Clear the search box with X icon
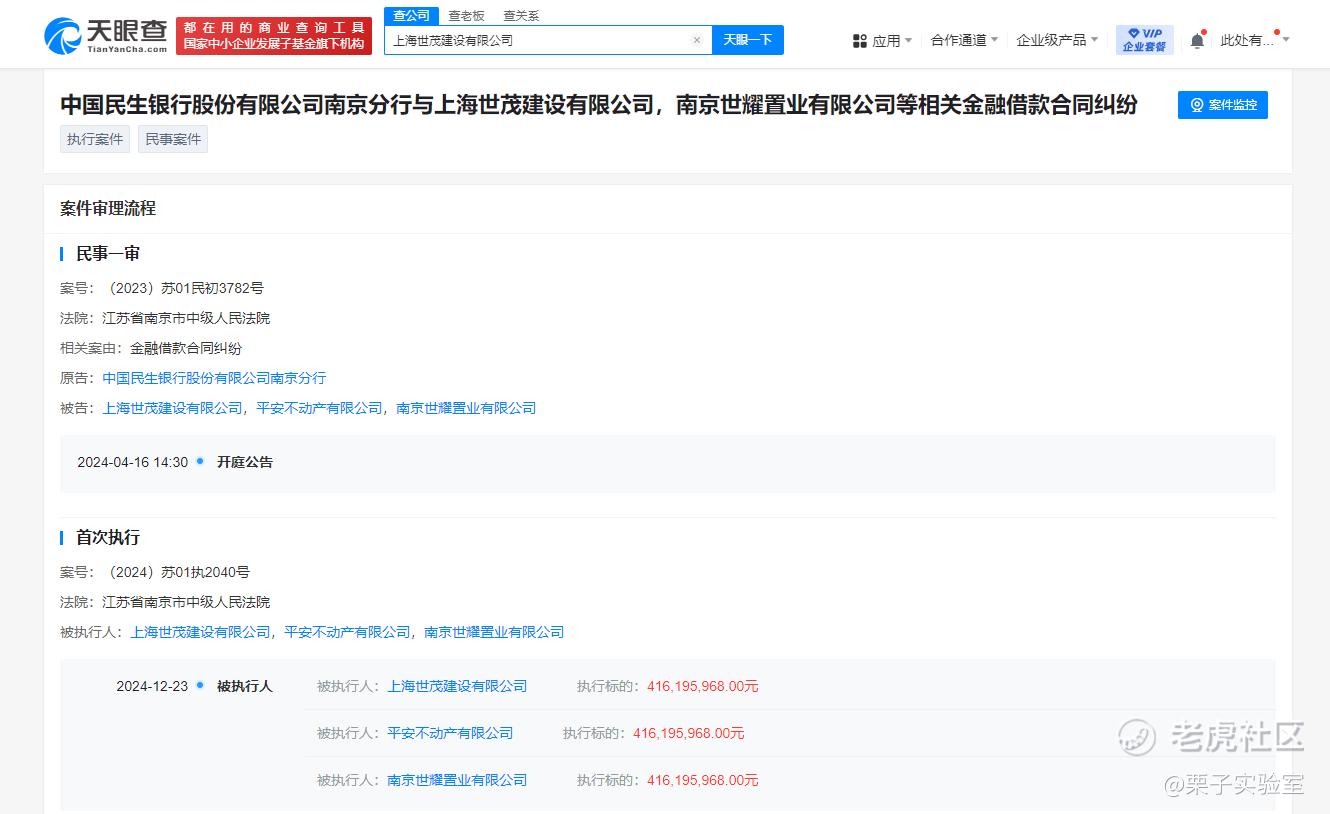1330x814 pixels. [697, 40]
